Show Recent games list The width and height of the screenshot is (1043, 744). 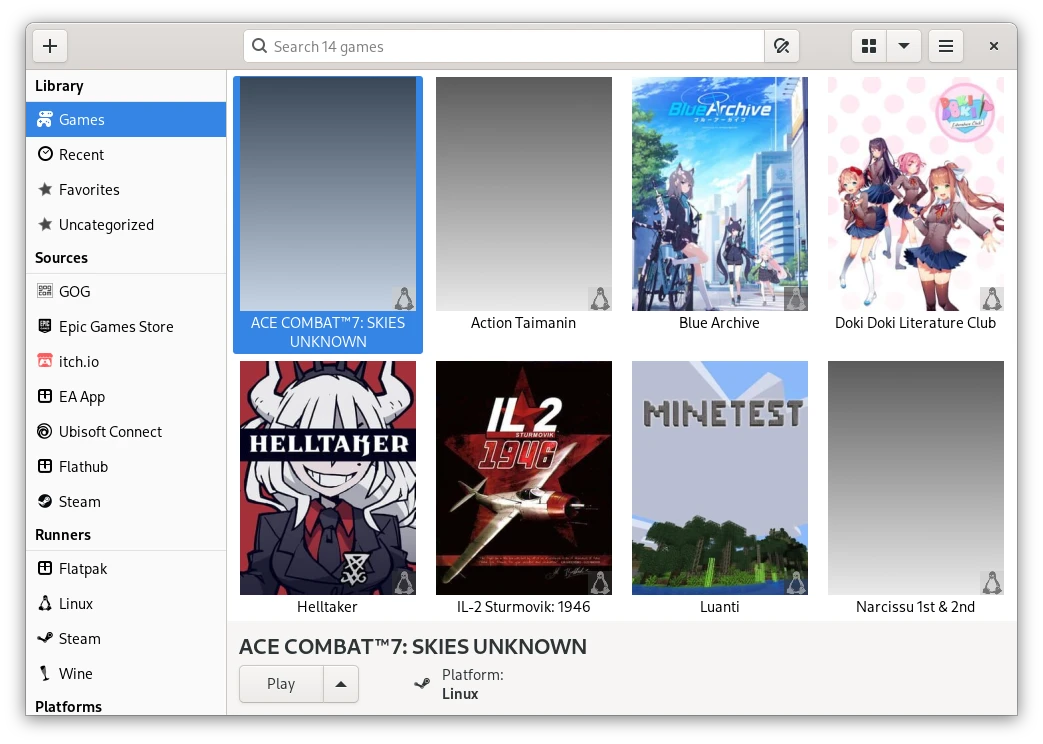81,155
